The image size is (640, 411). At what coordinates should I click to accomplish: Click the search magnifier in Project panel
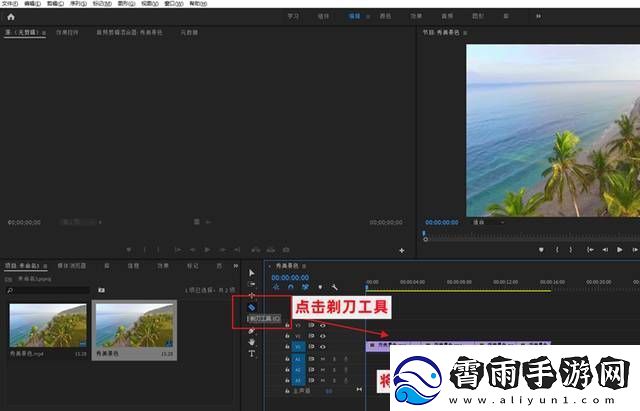10,290
